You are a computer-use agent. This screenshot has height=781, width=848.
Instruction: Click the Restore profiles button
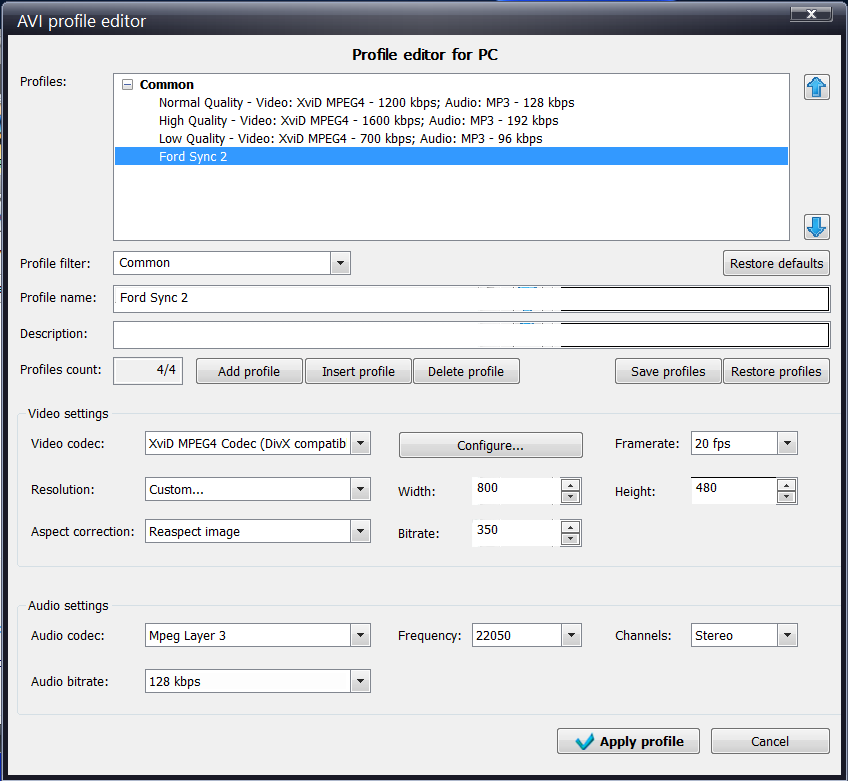coord(776,372)
